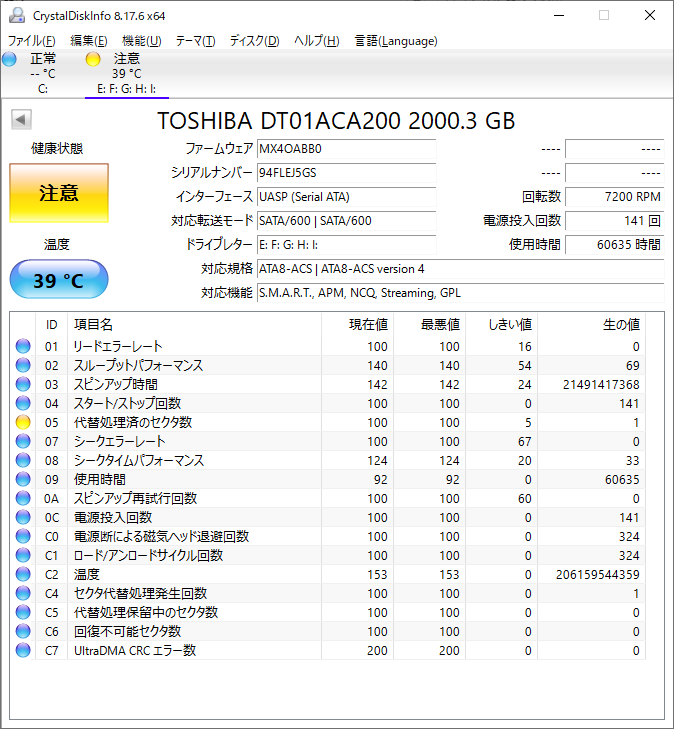Click status orb for row 01 リードエラーレート
The image size is (674, 729).
(23, 346)
